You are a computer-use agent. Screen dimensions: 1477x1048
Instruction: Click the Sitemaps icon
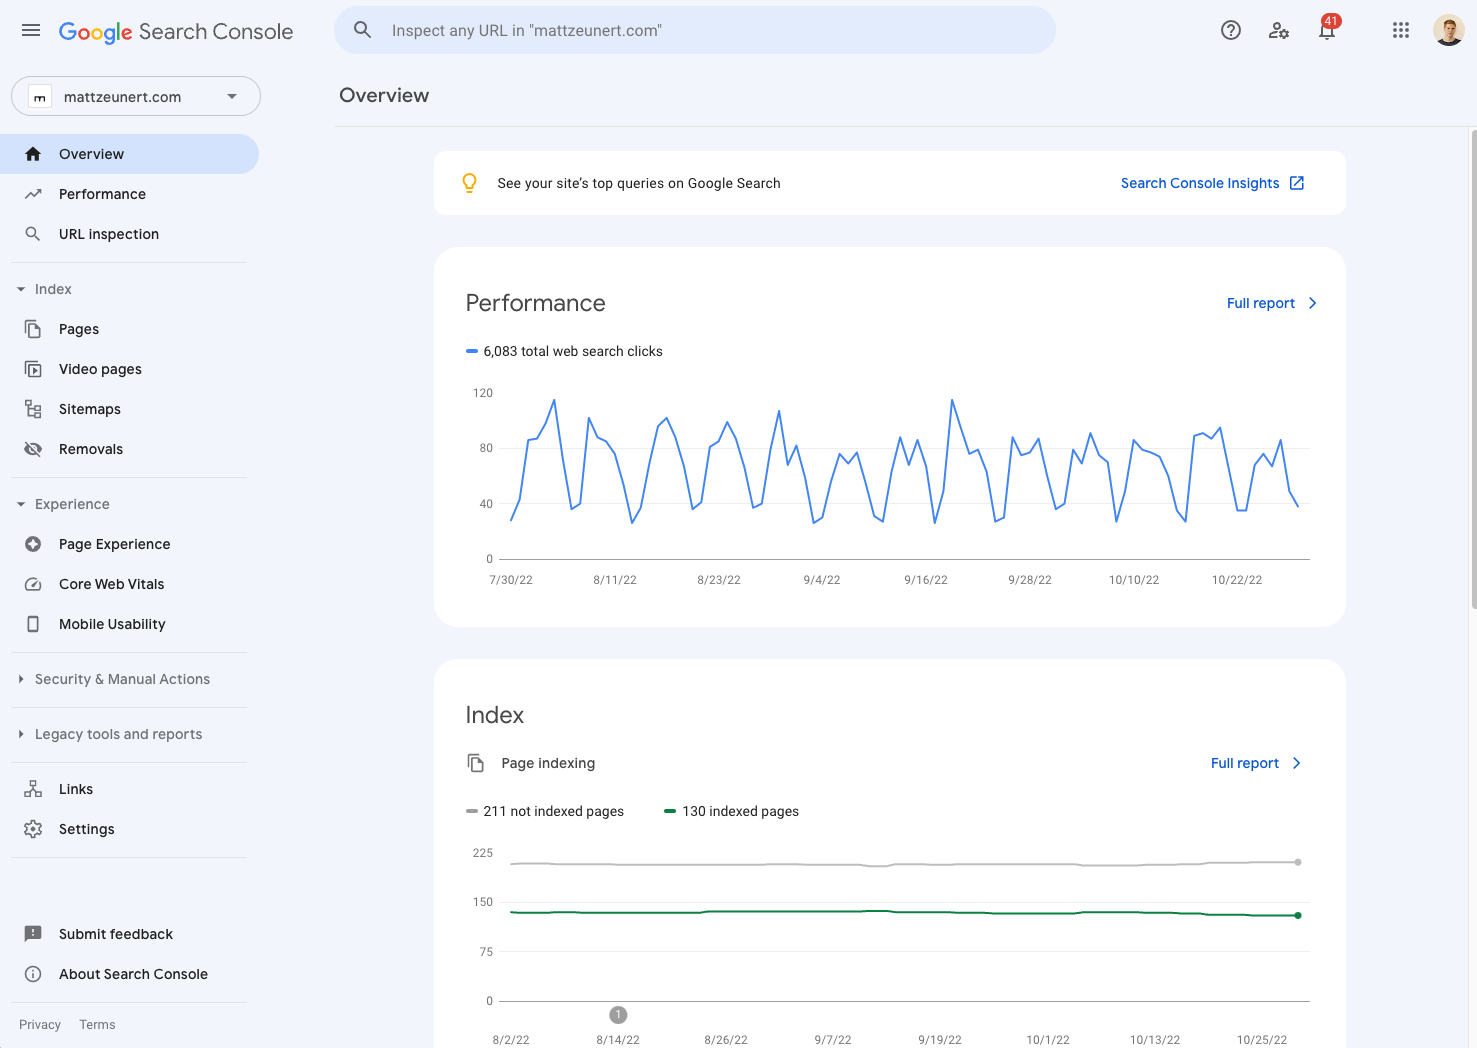coord(33,409)
